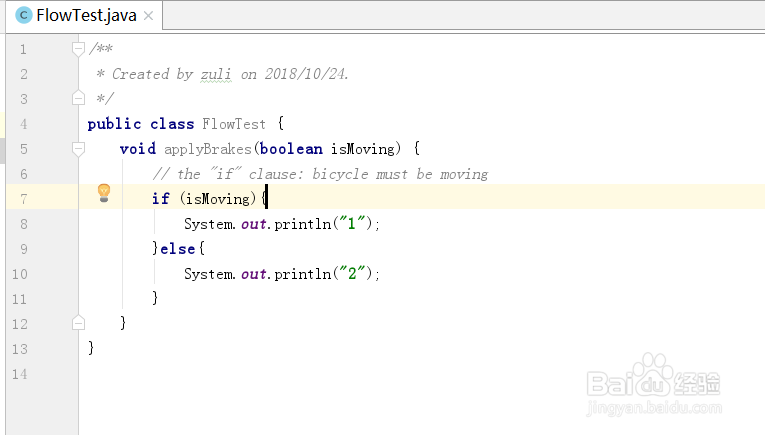Click println("1") statement on line 8

pos(282,224)
